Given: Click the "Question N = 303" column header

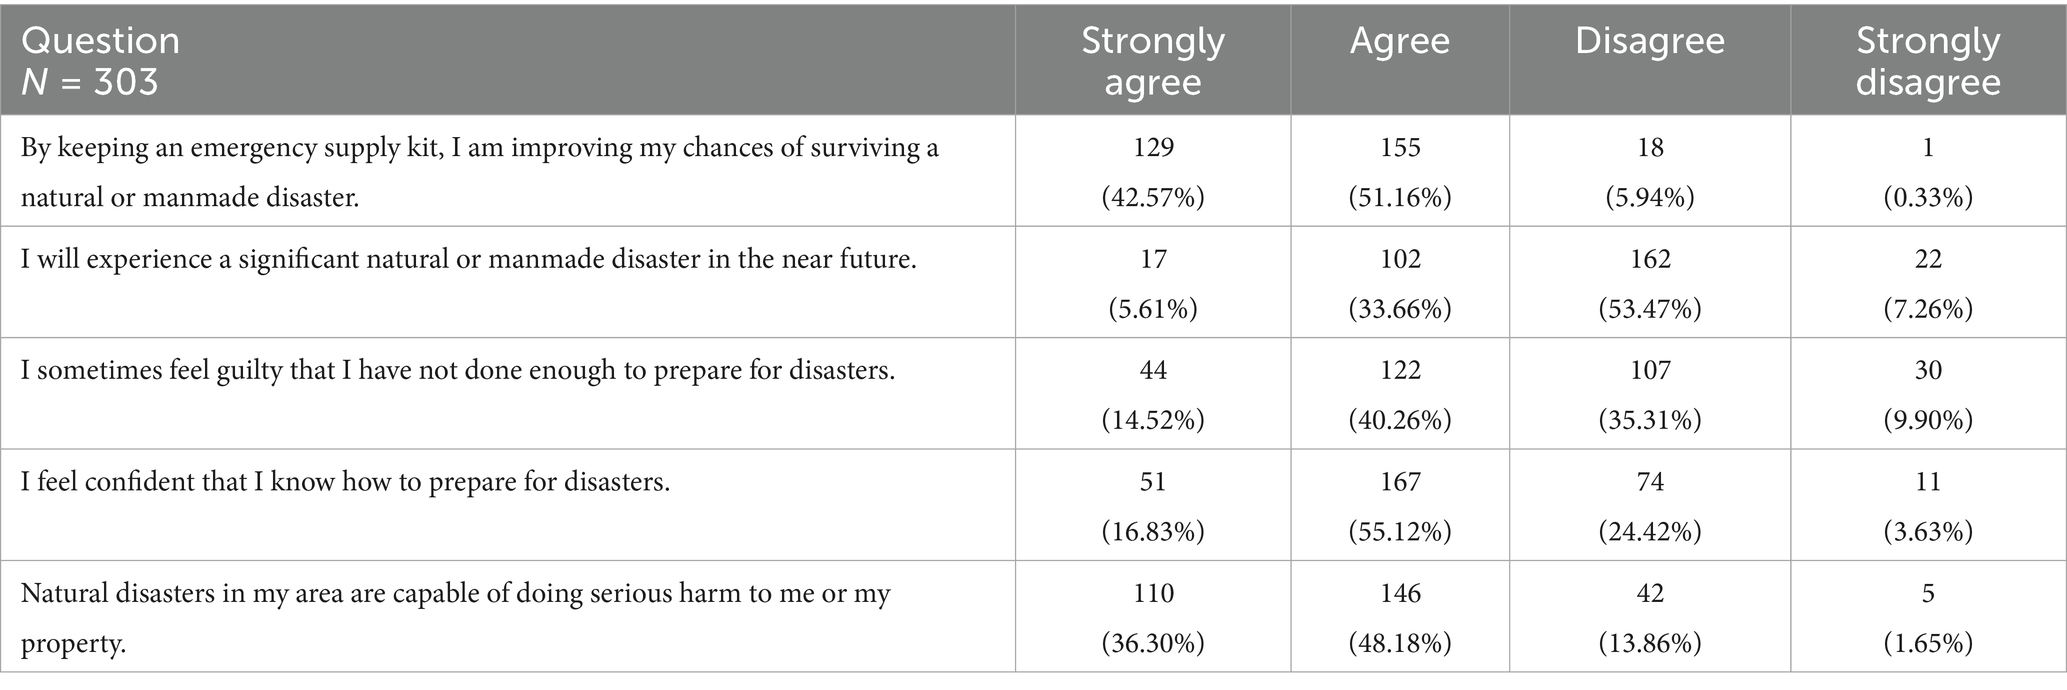Looking at the screenshot, I should pyautogui.click(x=100, y=60).
